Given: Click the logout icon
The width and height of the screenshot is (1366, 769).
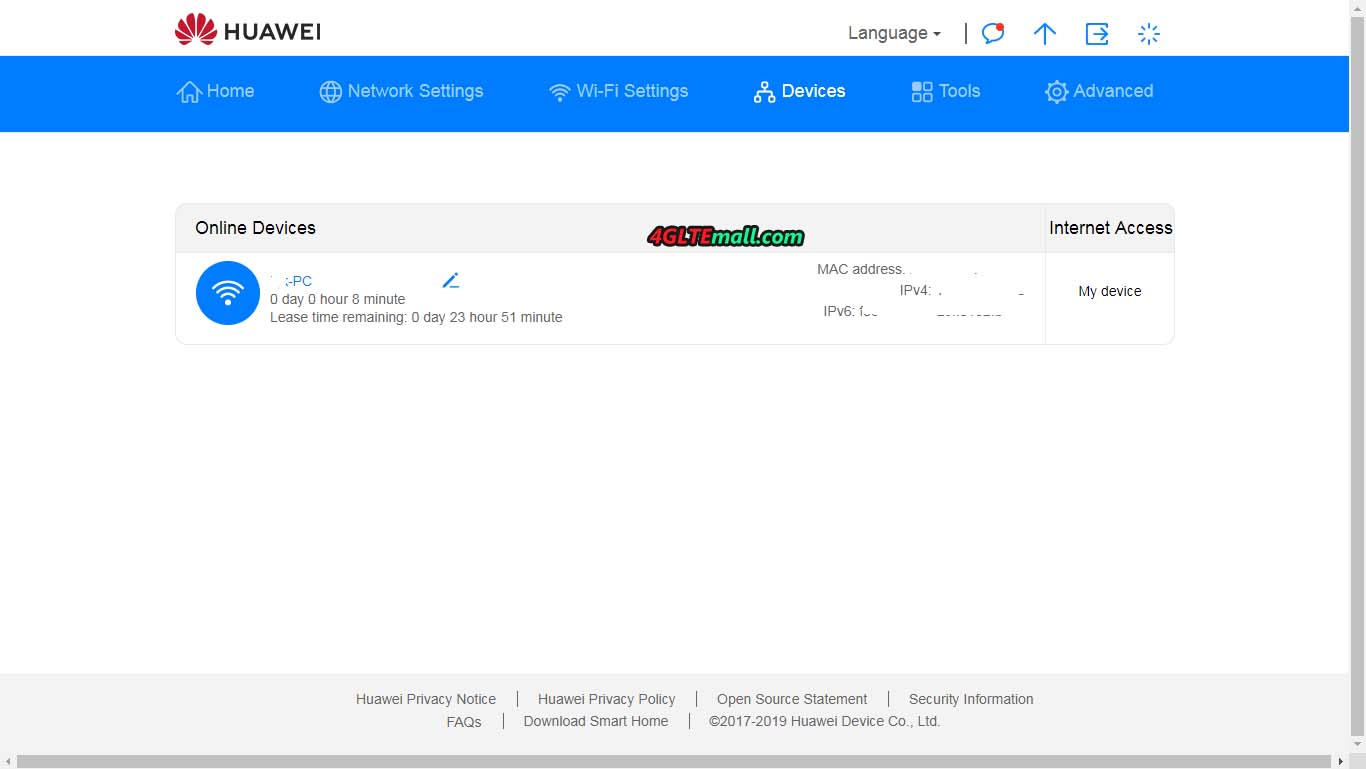Looking at the screenshot, I should (x=1097, y=34).
